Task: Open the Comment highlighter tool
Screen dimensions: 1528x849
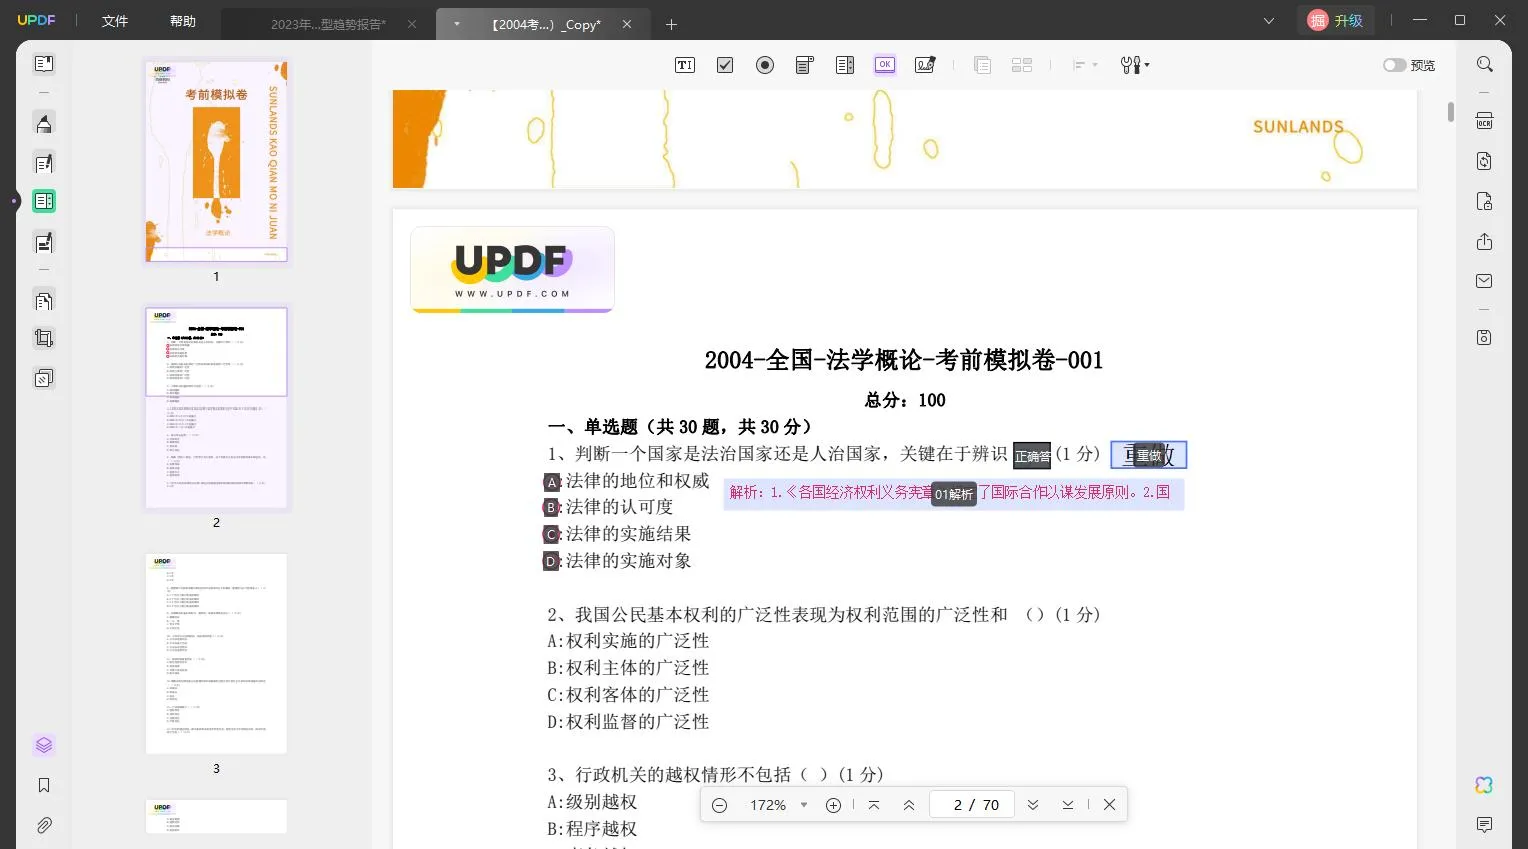Action: click(x=44, y=123)
